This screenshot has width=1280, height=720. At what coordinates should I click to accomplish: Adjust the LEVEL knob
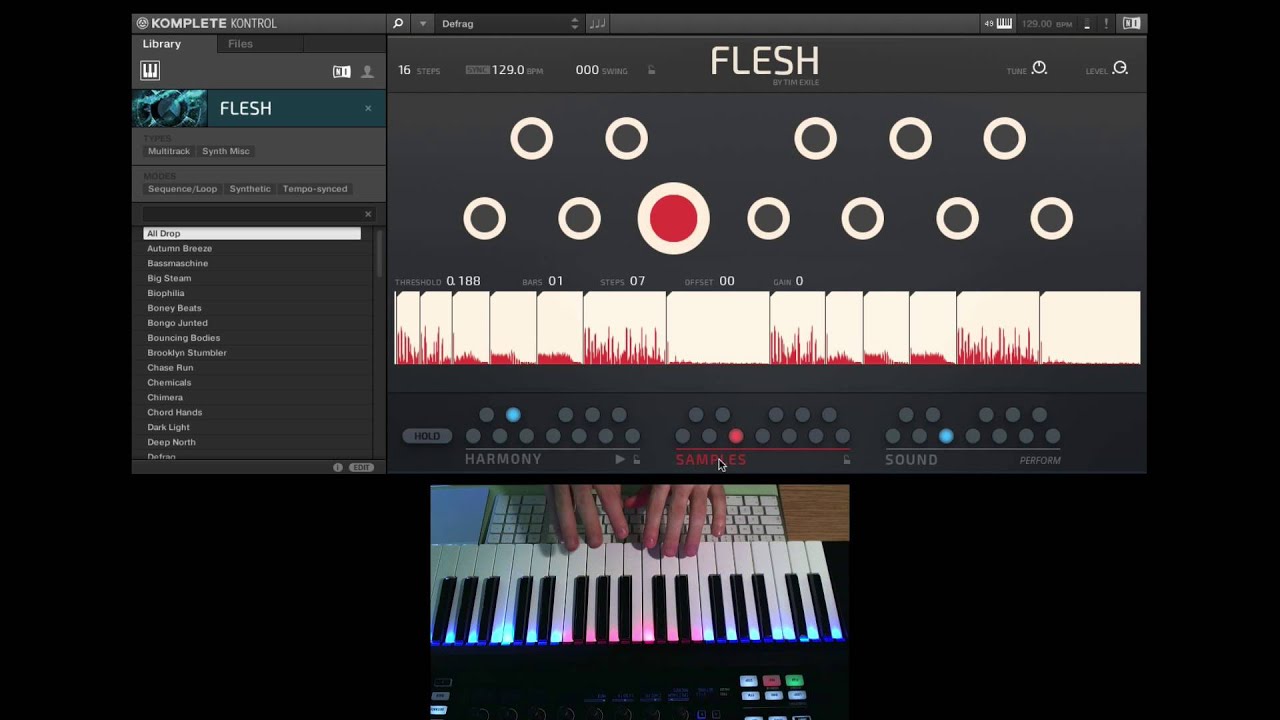point(1120,68)
